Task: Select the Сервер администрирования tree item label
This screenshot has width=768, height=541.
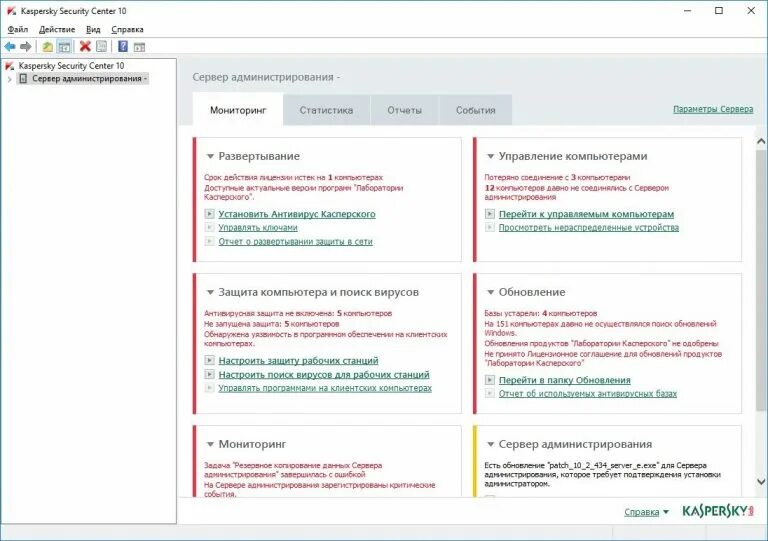Action: [x=90, y=79]
